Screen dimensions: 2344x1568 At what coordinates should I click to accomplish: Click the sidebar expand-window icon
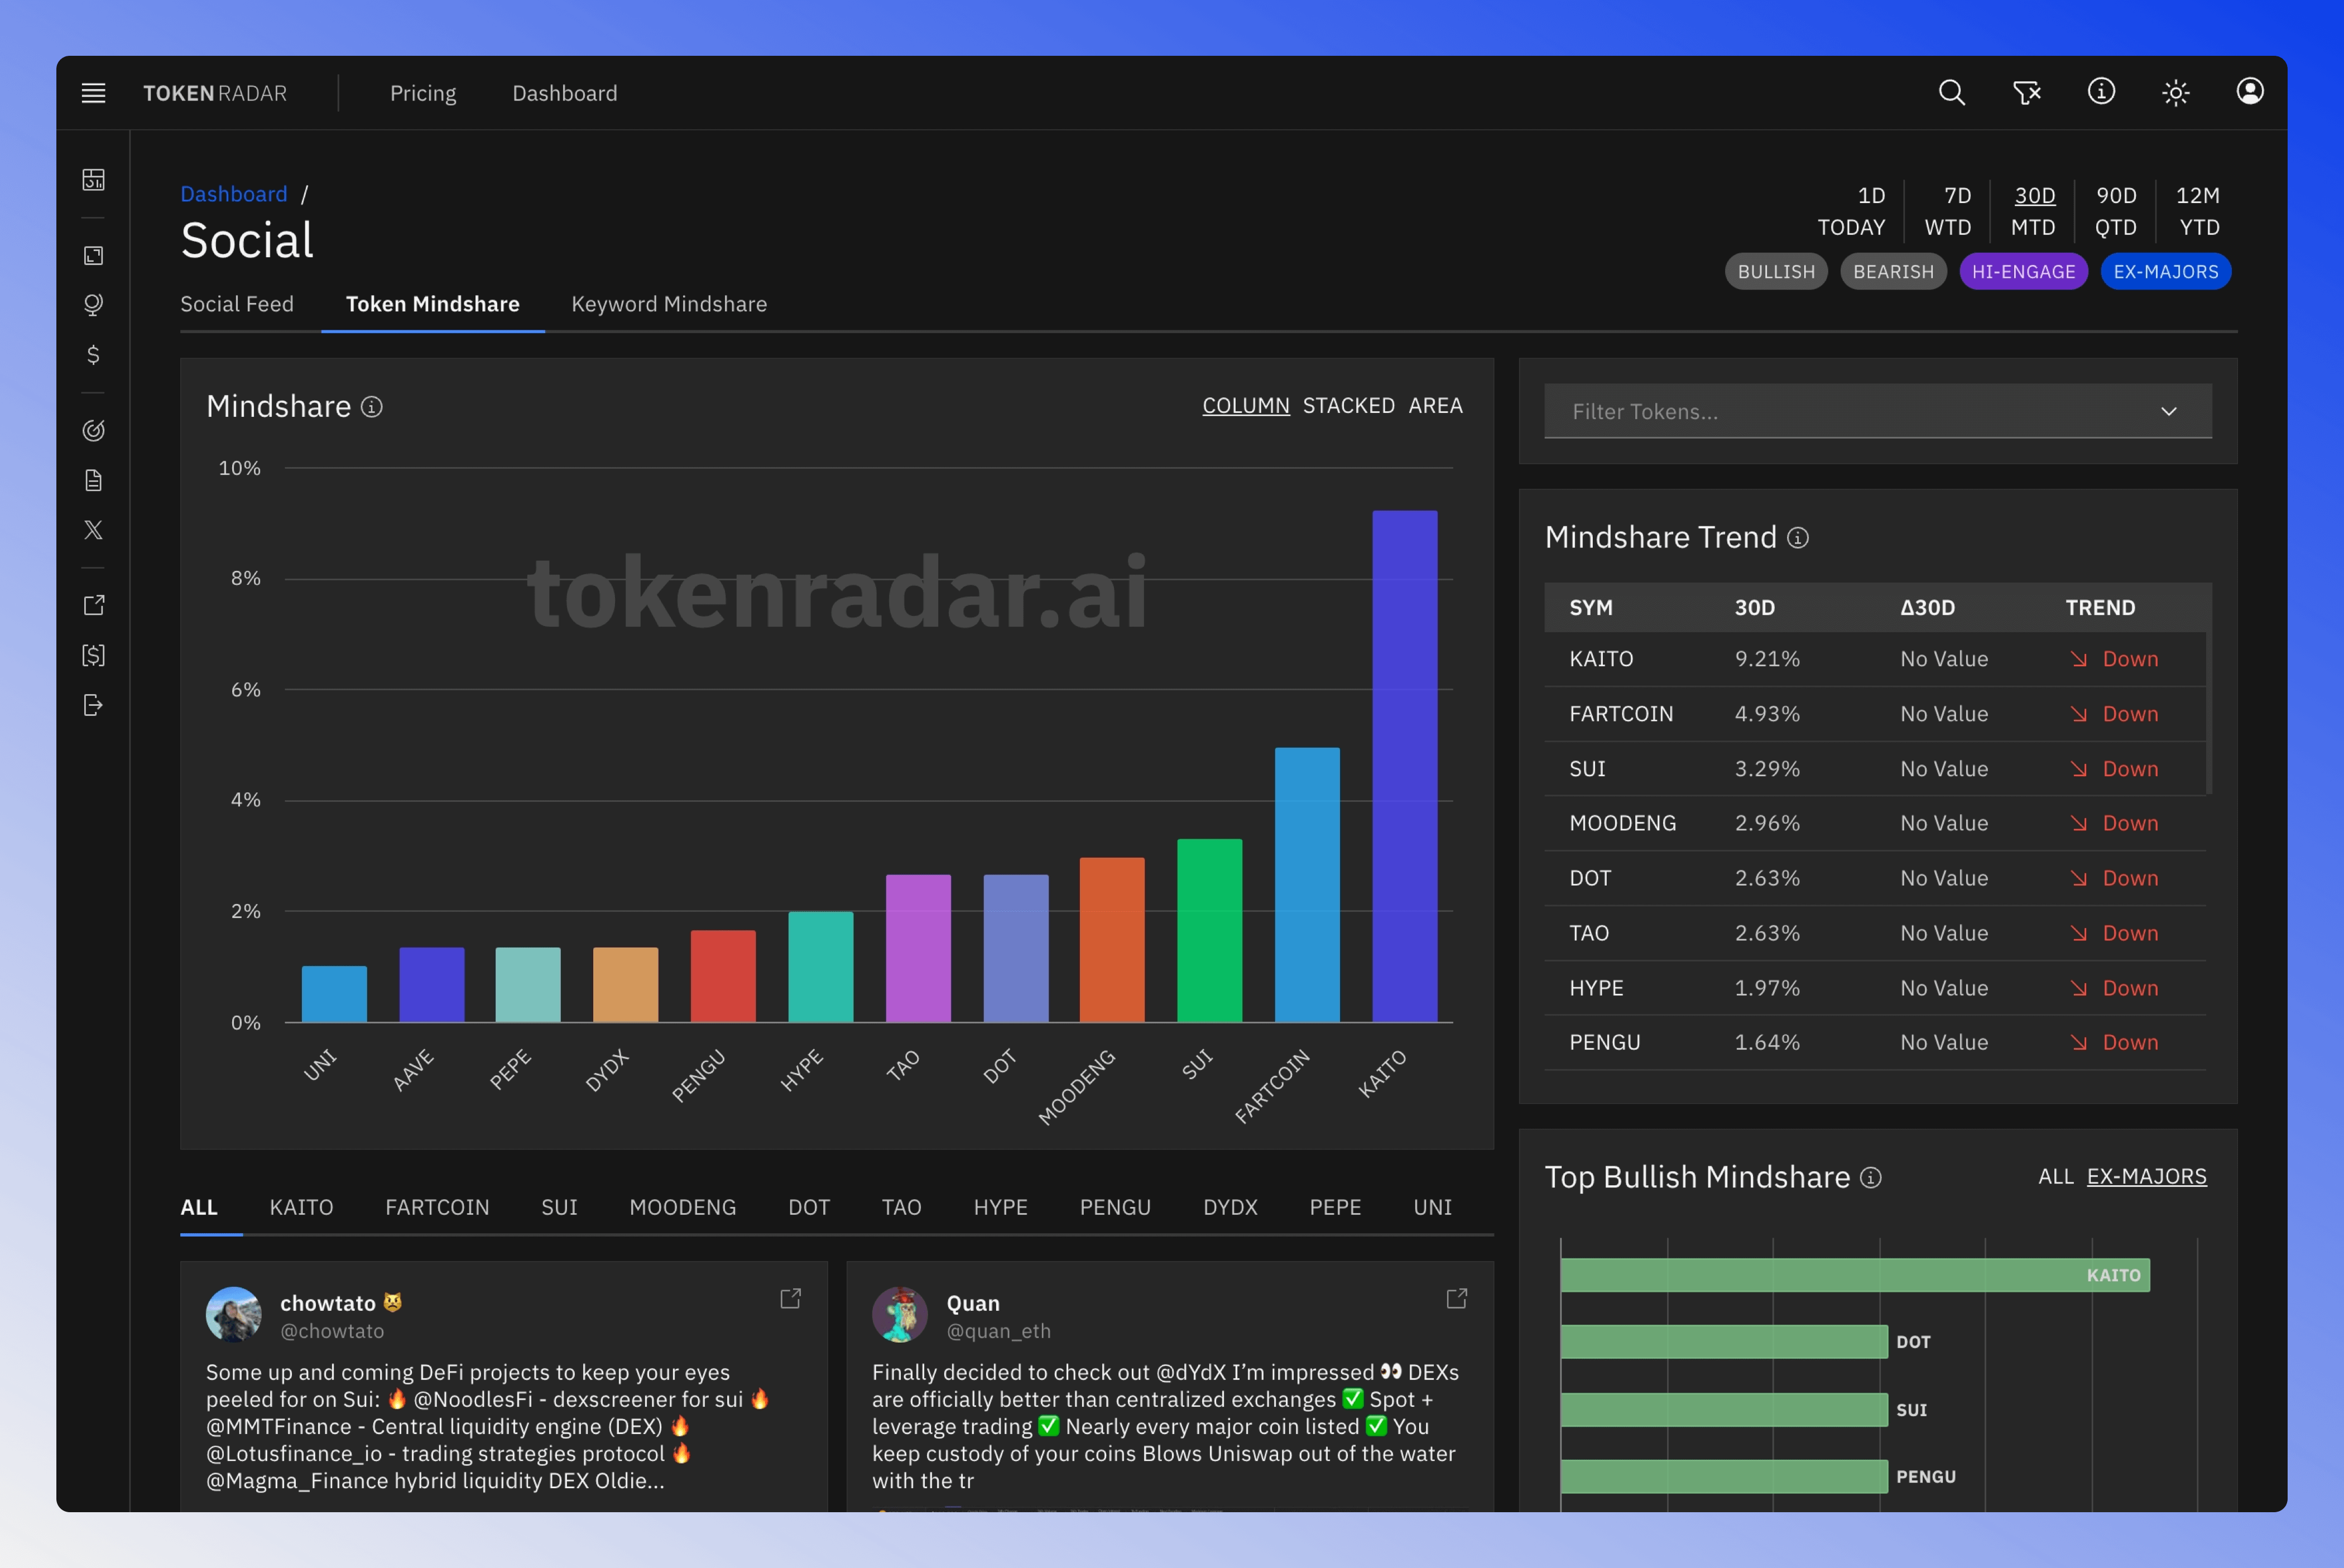[93, 256]
